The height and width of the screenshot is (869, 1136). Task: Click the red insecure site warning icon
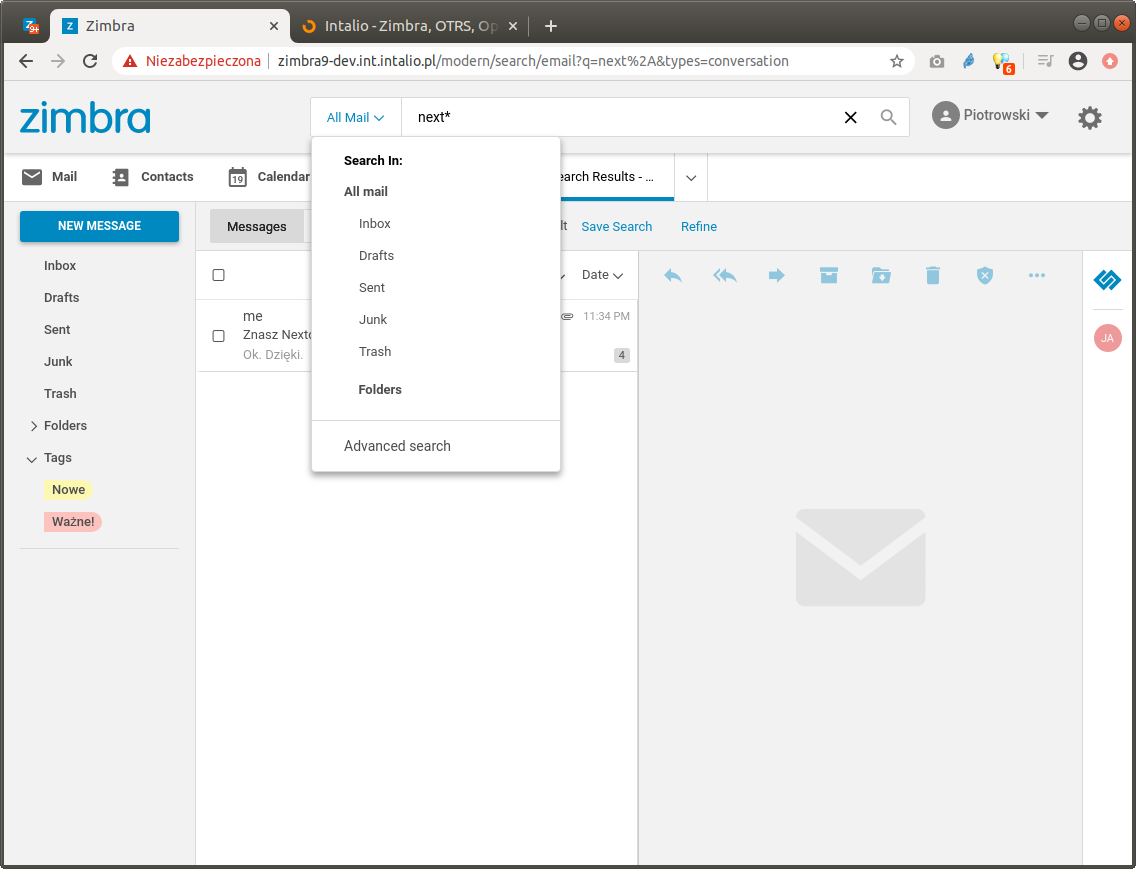130,62
